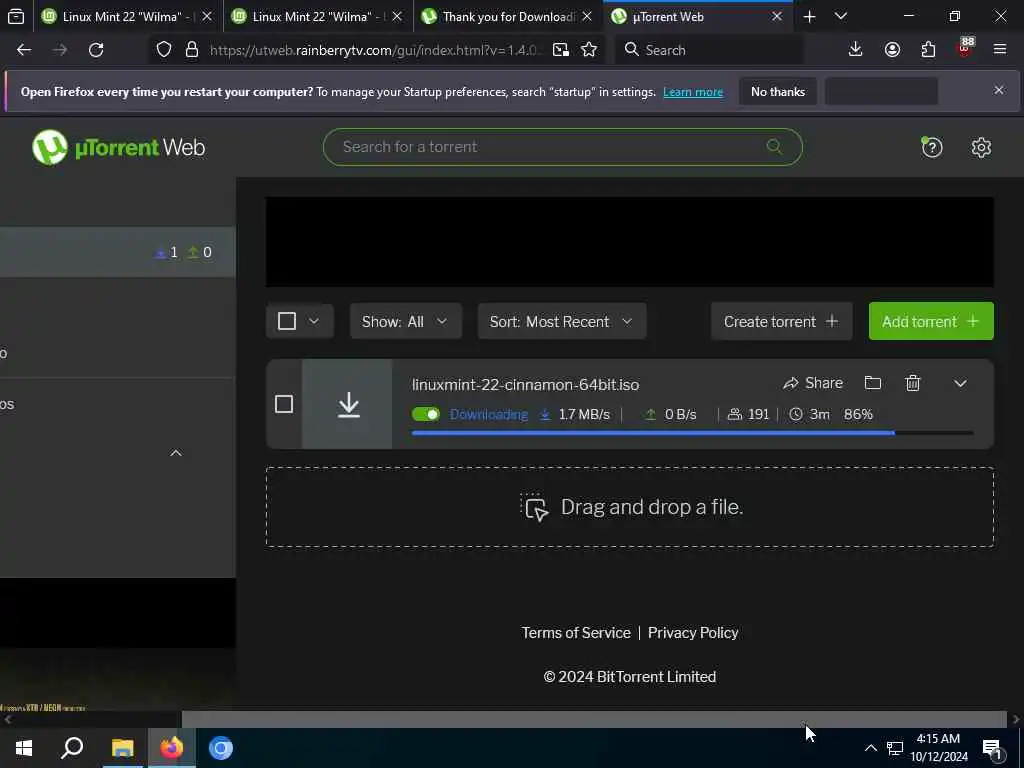The image size is (1024, 768).
Task: Click the torrent download arrow thumbnail
Action: [x=347, y=404]
